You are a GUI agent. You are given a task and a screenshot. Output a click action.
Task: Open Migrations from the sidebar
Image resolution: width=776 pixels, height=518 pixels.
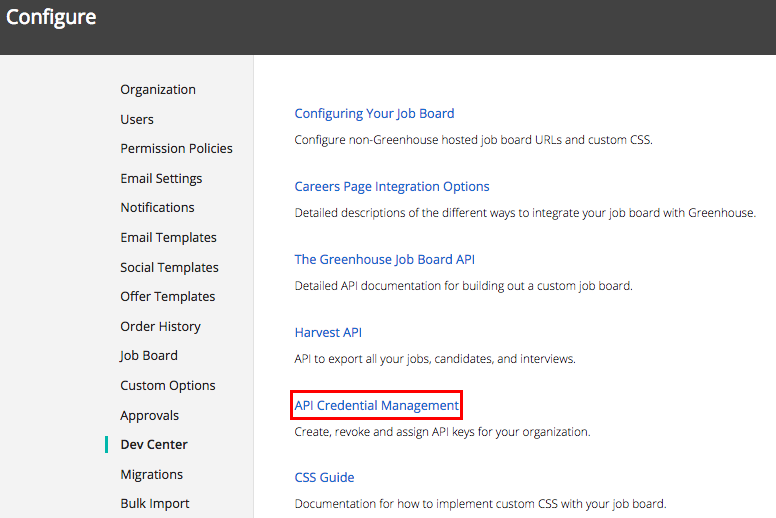point(151,474)
